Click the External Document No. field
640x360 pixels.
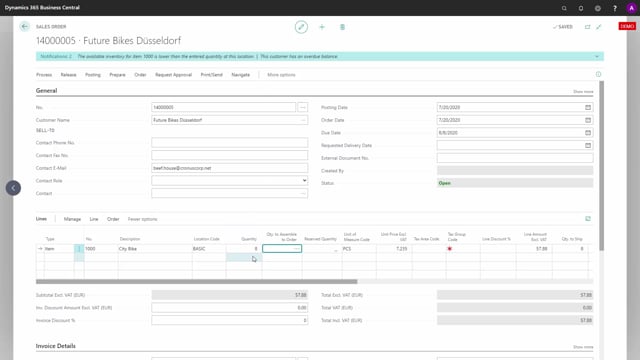point(515,158)
